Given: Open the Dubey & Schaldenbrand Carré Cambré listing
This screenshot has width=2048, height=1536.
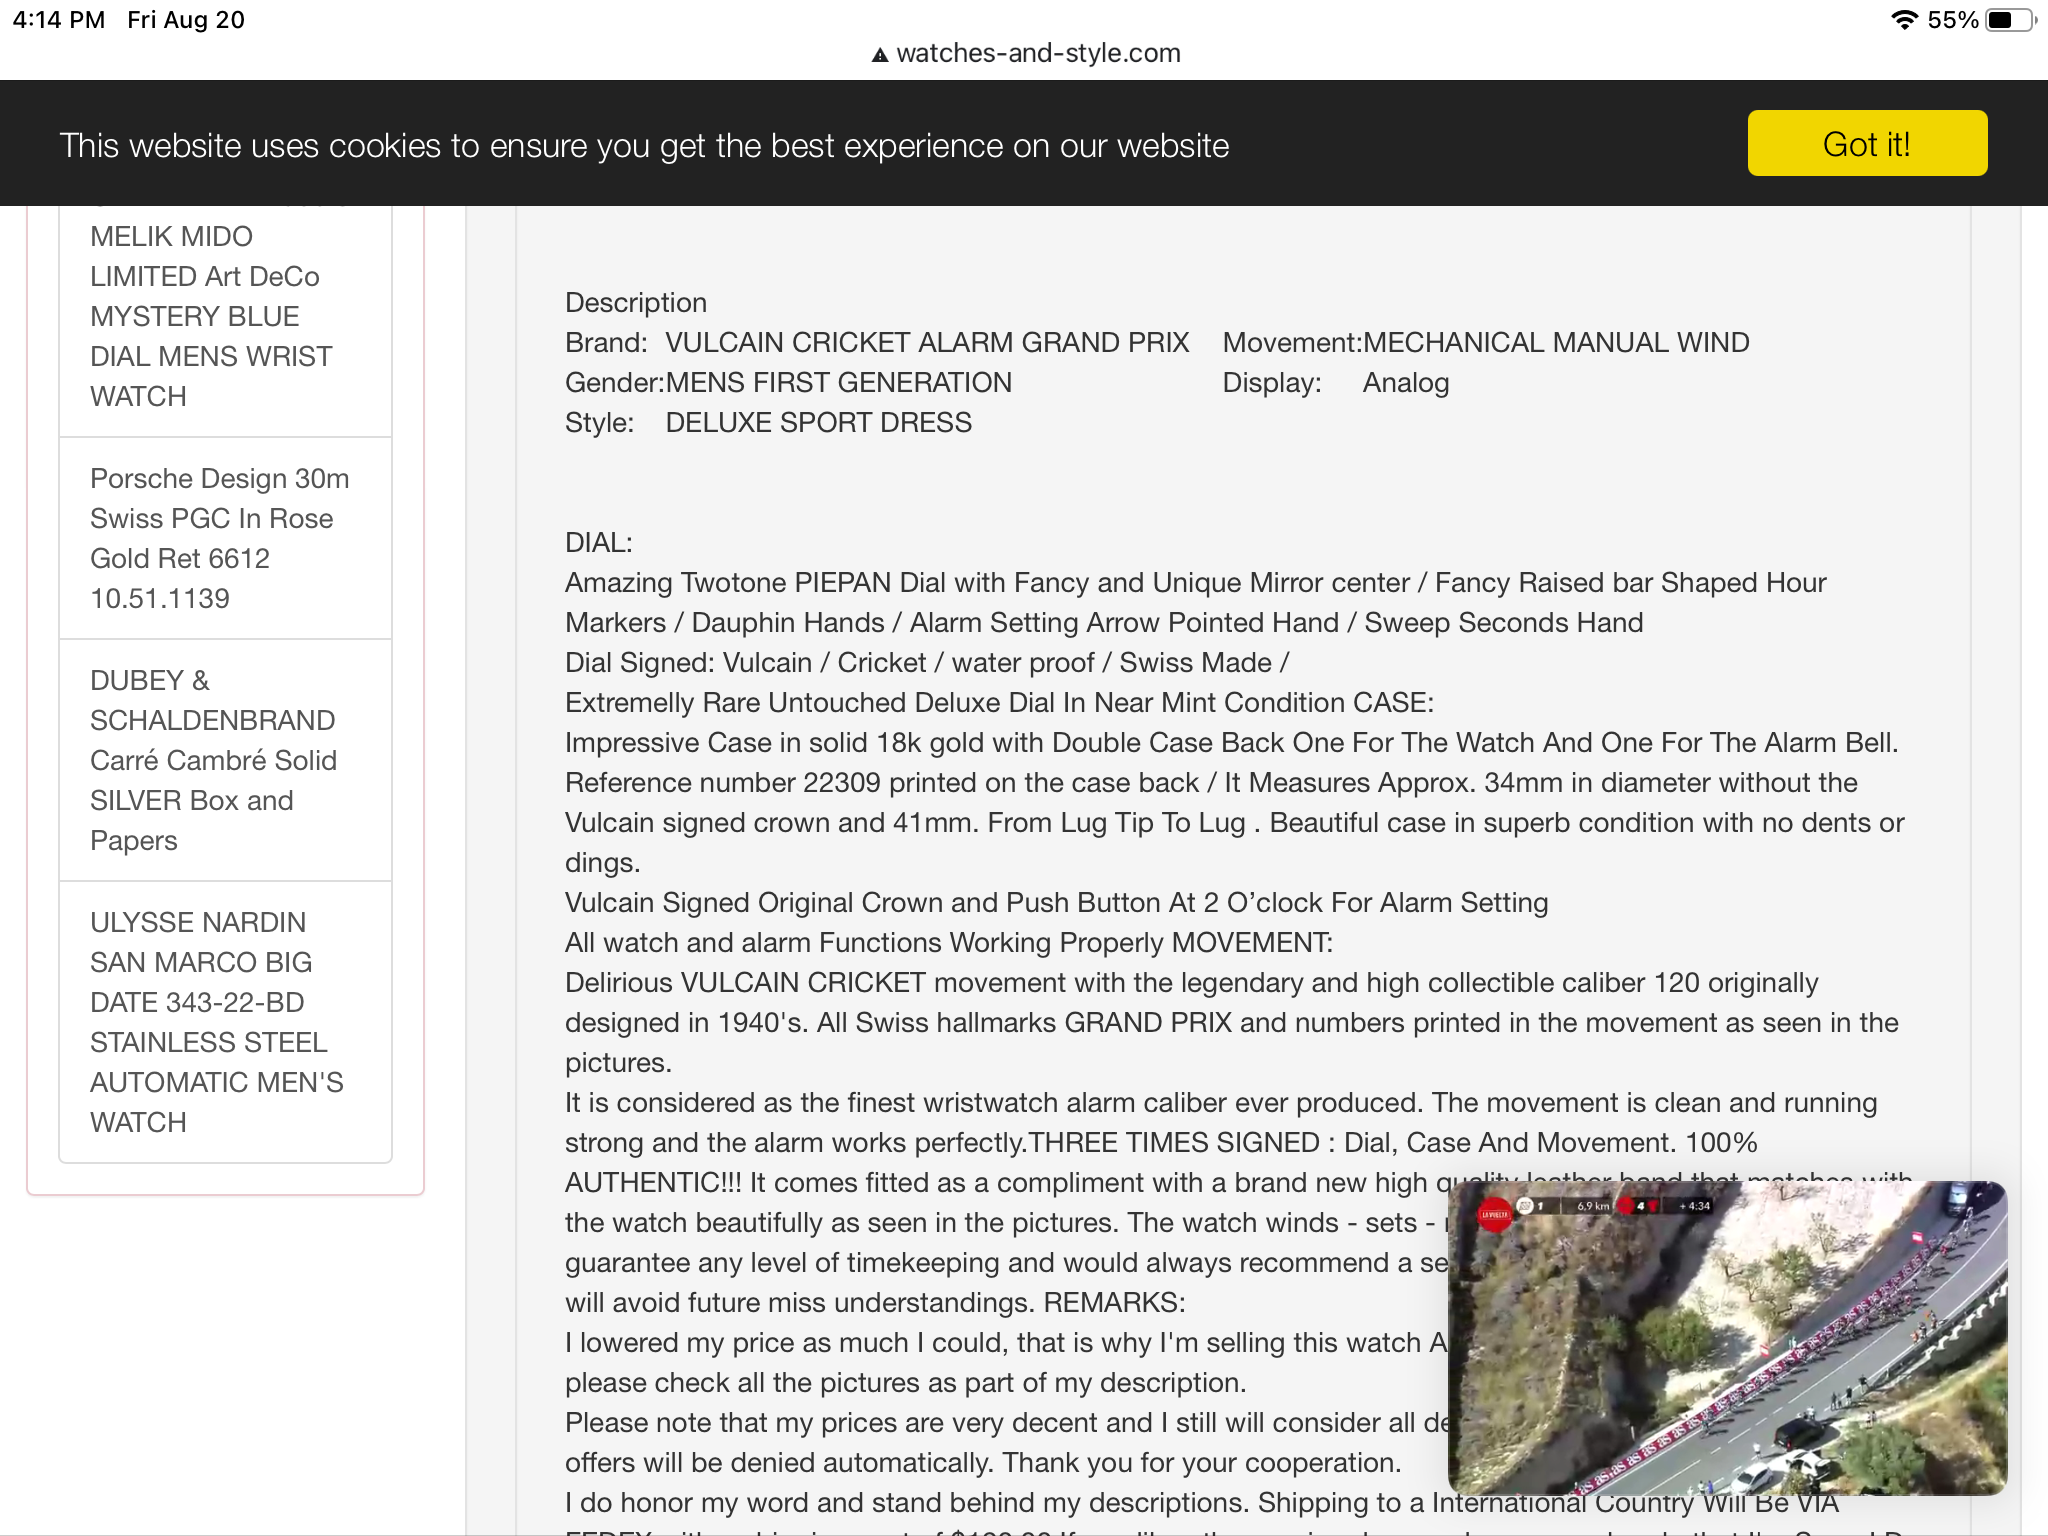Looking at the screenshot, I should pyautogui.click(x=213, y=760).
